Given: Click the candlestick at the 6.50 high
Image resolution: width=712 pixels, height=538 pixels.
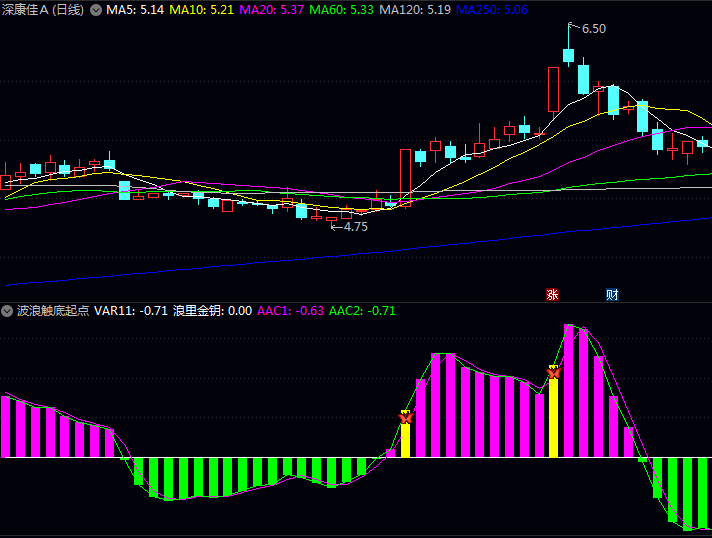Looking at the screenshot, I should 569,55.
